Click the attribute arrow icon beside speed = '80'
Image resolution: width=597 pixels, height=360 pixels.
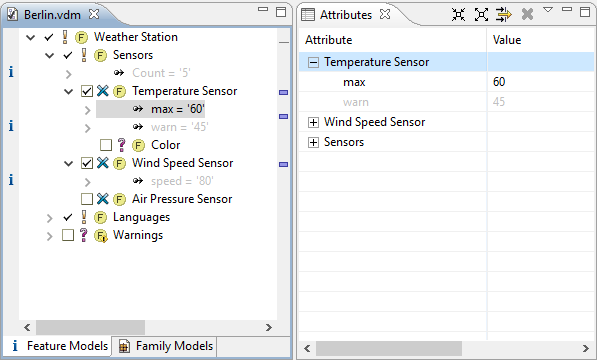[138, 181]
